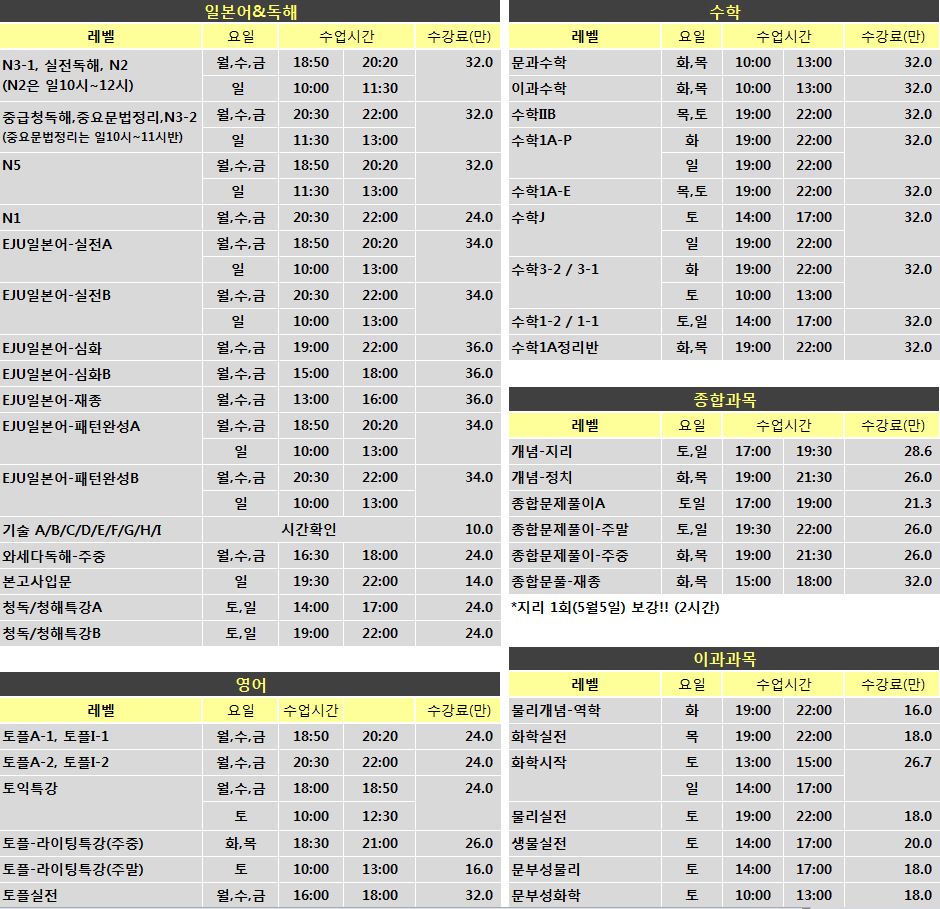Image resolution: width=940 pixels, height=909 pixels.
Task: Click the 수학1A-E cell
Action: 585,191
